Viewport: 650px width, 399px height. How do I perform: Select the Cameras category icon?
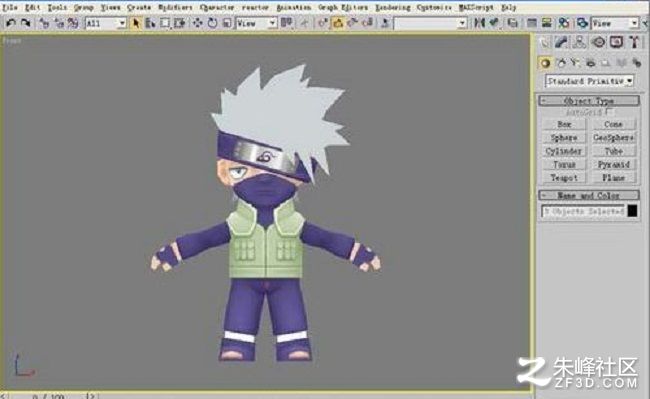pos(590,63)
